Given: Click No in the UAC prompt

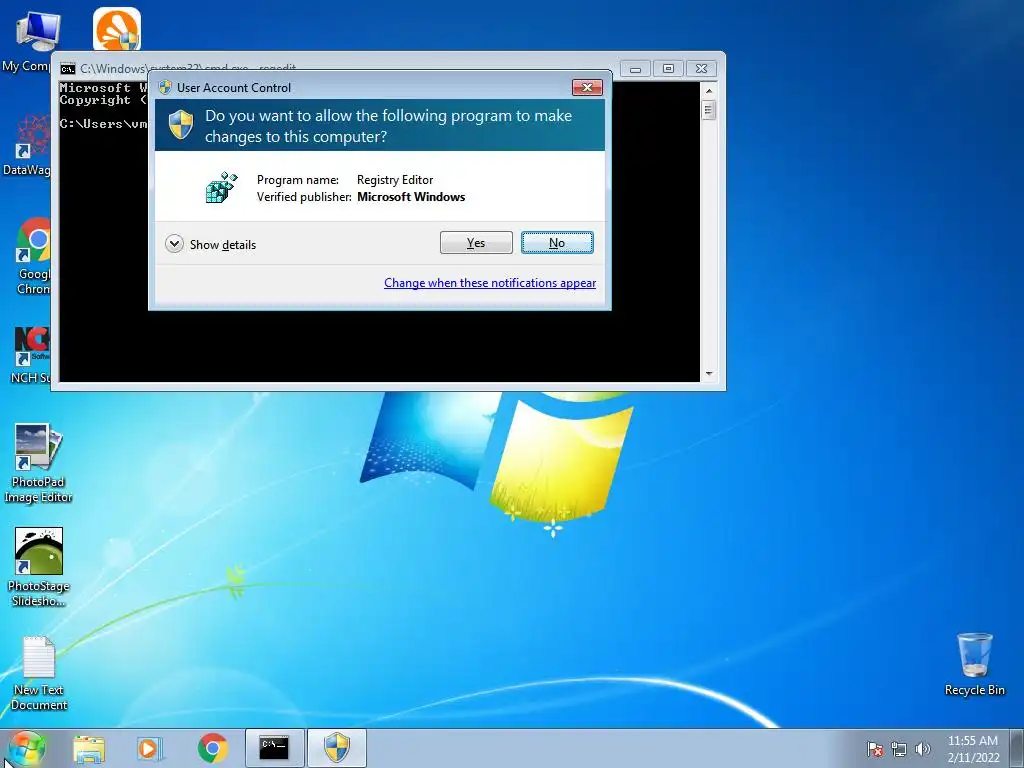Looking at the screenshot, I should tap(557, 243).
